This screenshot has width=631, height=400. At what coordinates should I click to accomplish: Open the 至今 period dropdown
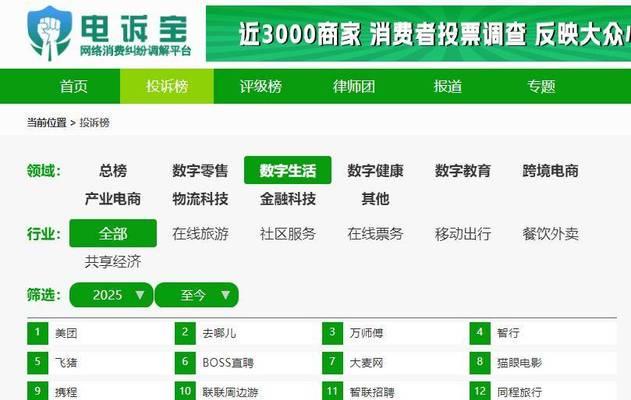click(x=197, y=295)
